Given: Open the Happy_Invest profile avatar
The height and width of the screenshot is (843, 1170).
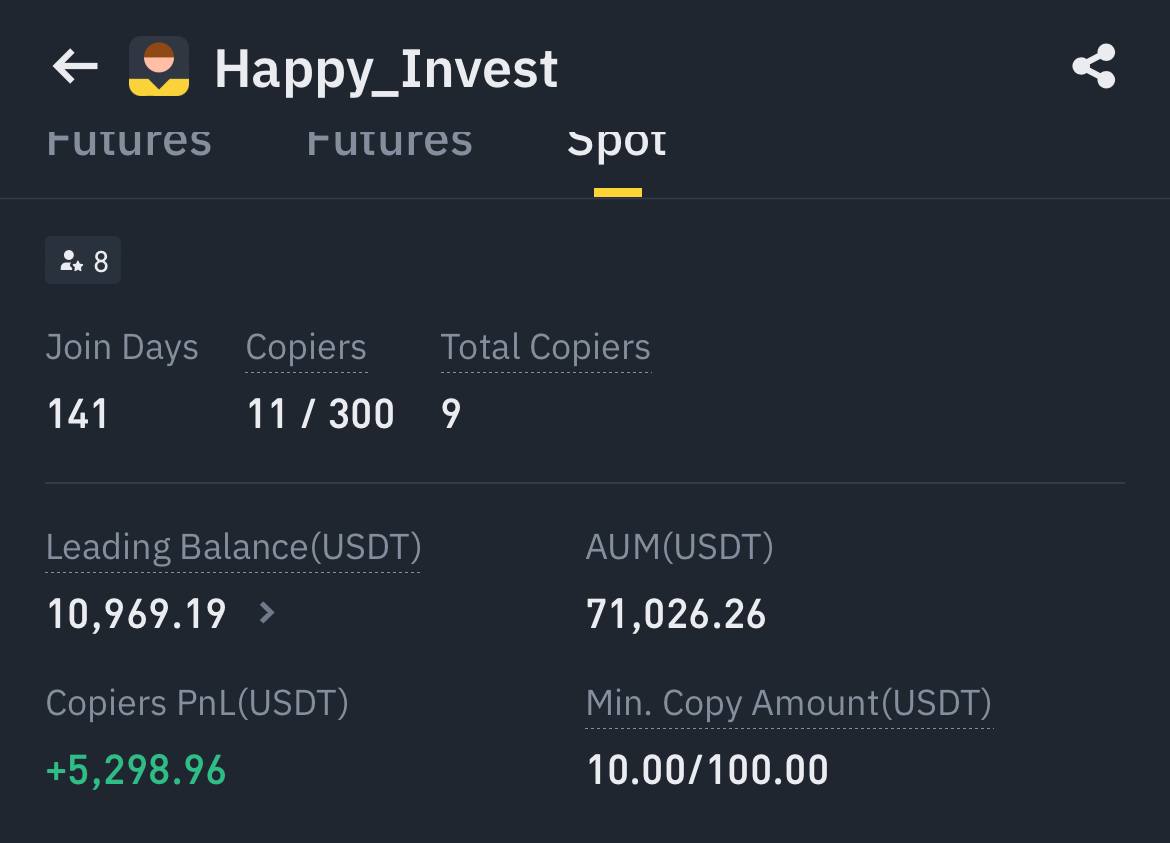Looking at the screenshot, I should pos(159,66).
